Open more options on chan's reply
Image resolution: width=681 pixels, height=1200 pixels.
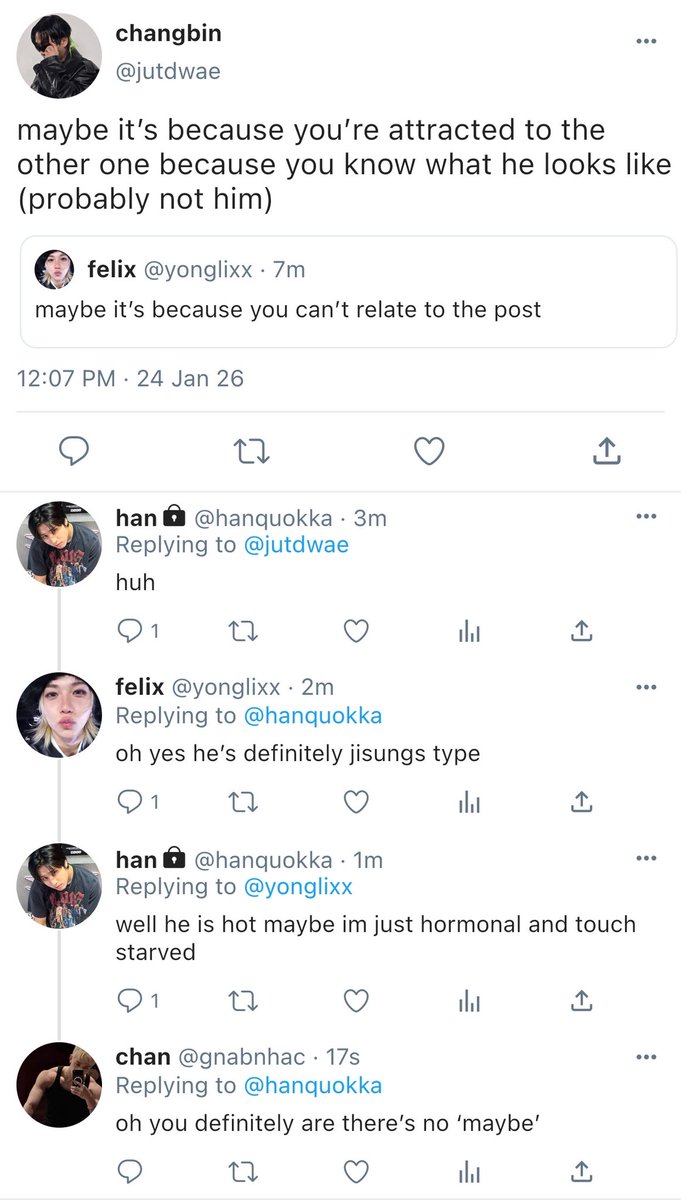click(x=647, y=1056)
